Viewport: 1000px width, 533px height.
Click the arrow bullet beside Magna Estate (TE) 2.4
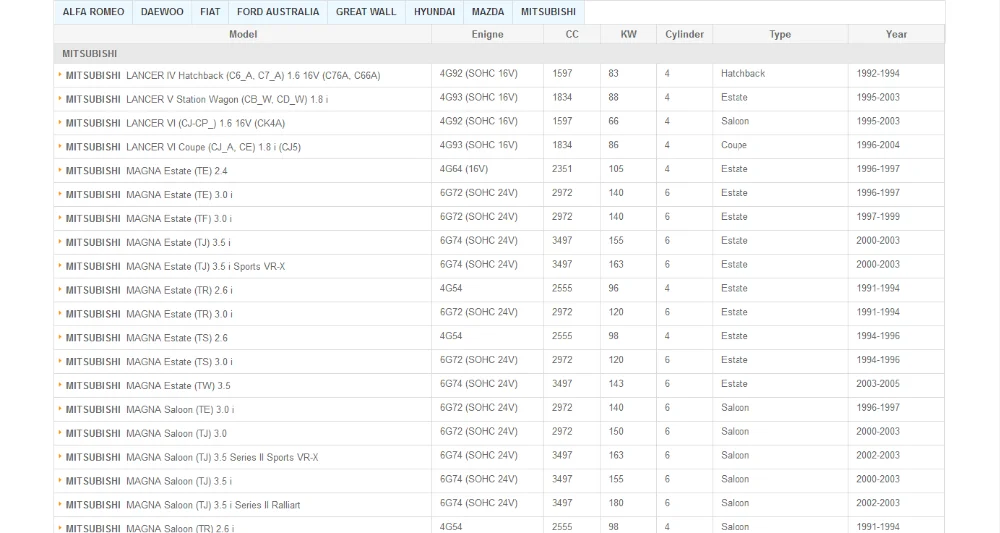(60, 171)
